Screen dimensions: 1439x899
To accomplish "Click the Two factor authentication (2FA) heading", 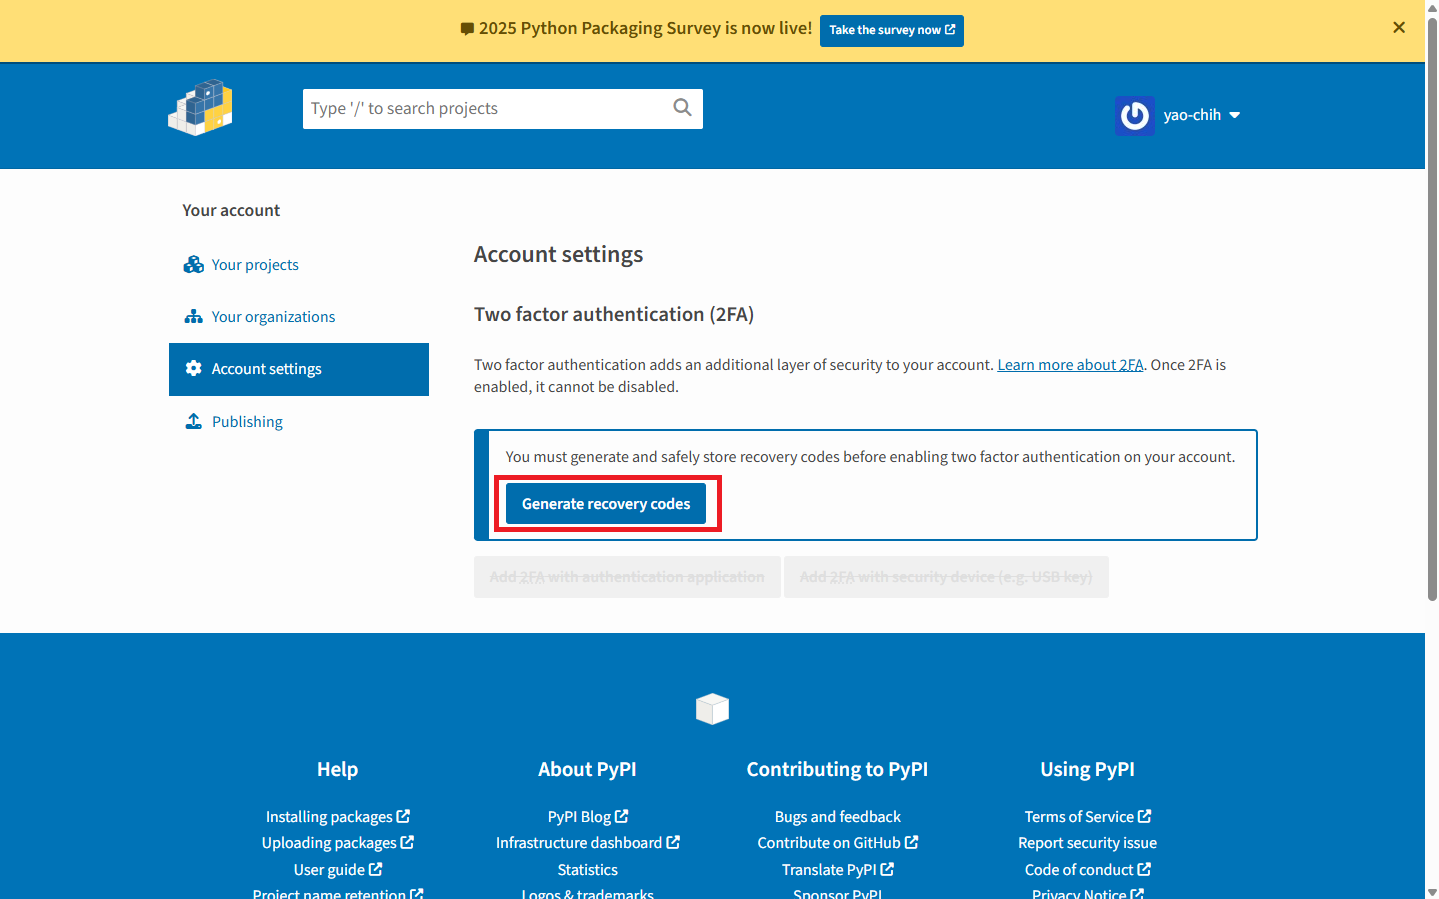I will pyautogui.click(x=614, y=315).
